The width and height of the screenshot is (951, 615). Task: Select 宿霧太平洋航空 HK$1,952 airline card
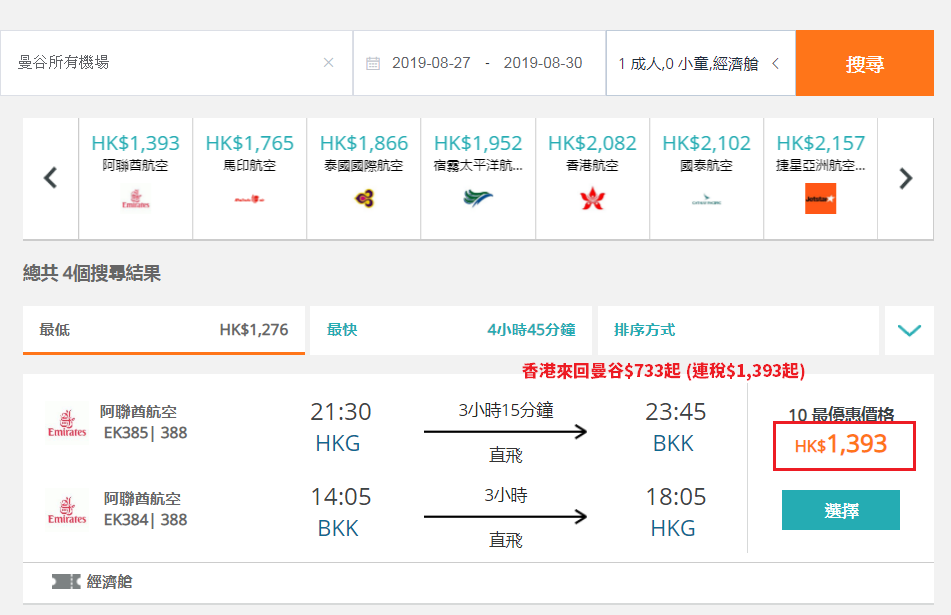[x=478, y=178]
